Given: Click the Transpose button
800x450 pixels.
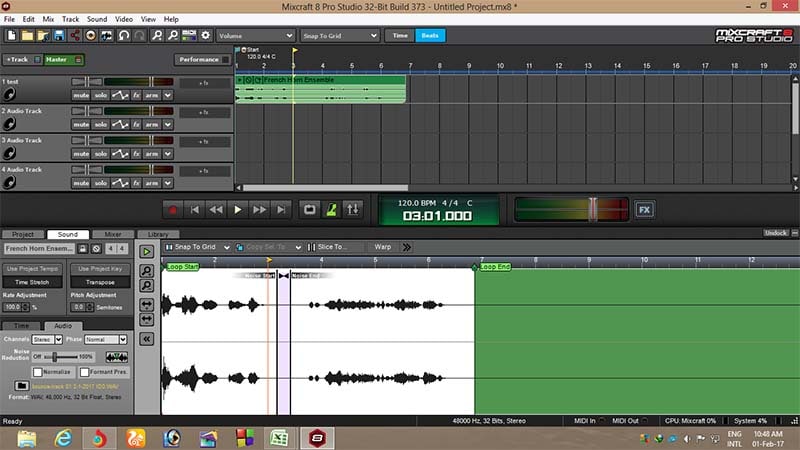Looking at the screenshot, I should tap(100, 282).
